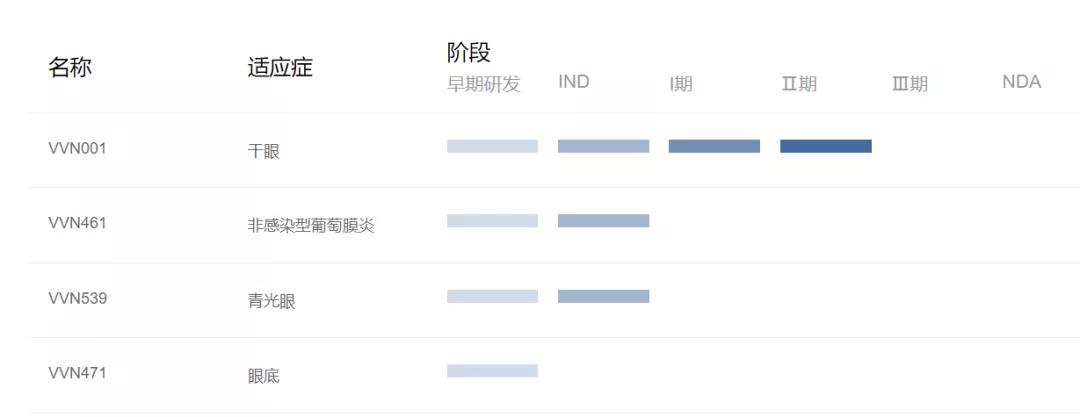Click the 干眼 indication text
Screen dimensions: 1080x417
pos(264,151)
